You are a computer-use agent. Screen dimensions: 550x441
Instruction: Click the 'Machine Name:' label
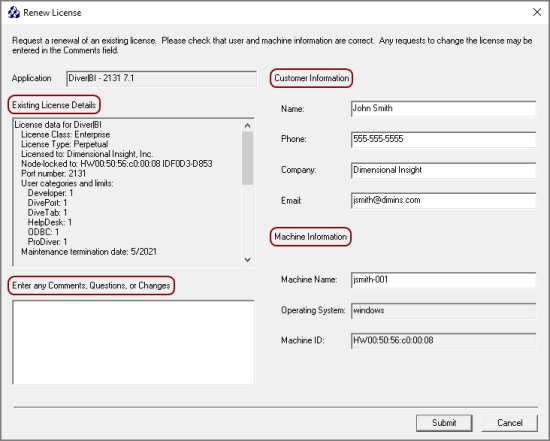tap(309, 280)
